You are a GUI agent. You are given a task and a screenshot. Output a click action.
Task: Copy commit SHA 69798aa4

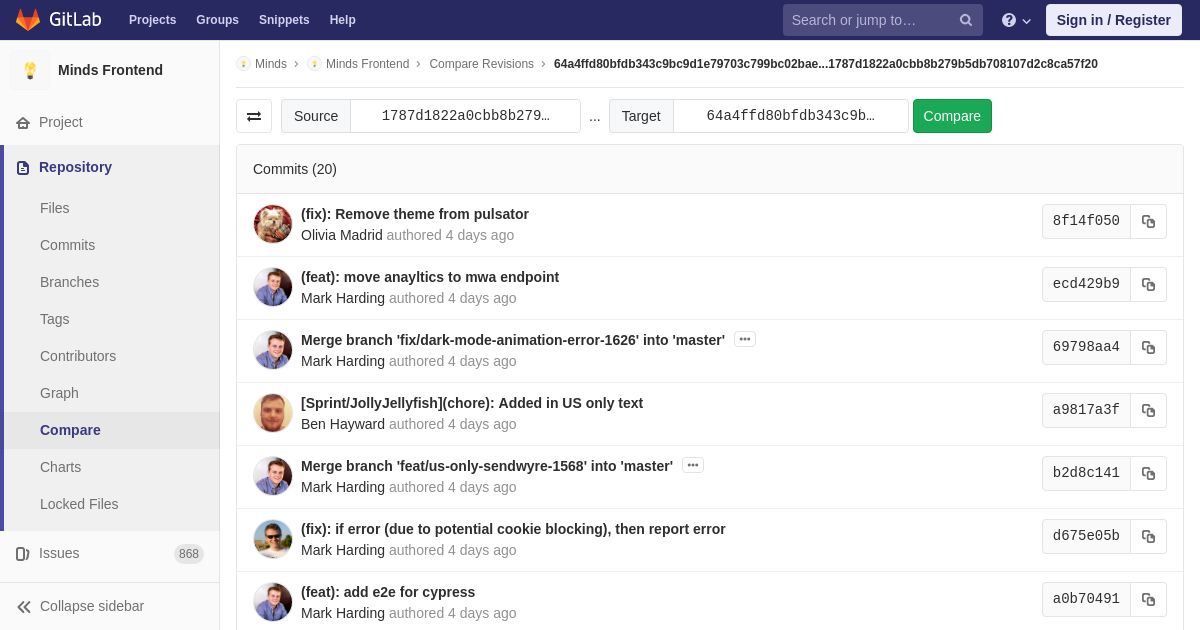tap(1148, 347)
